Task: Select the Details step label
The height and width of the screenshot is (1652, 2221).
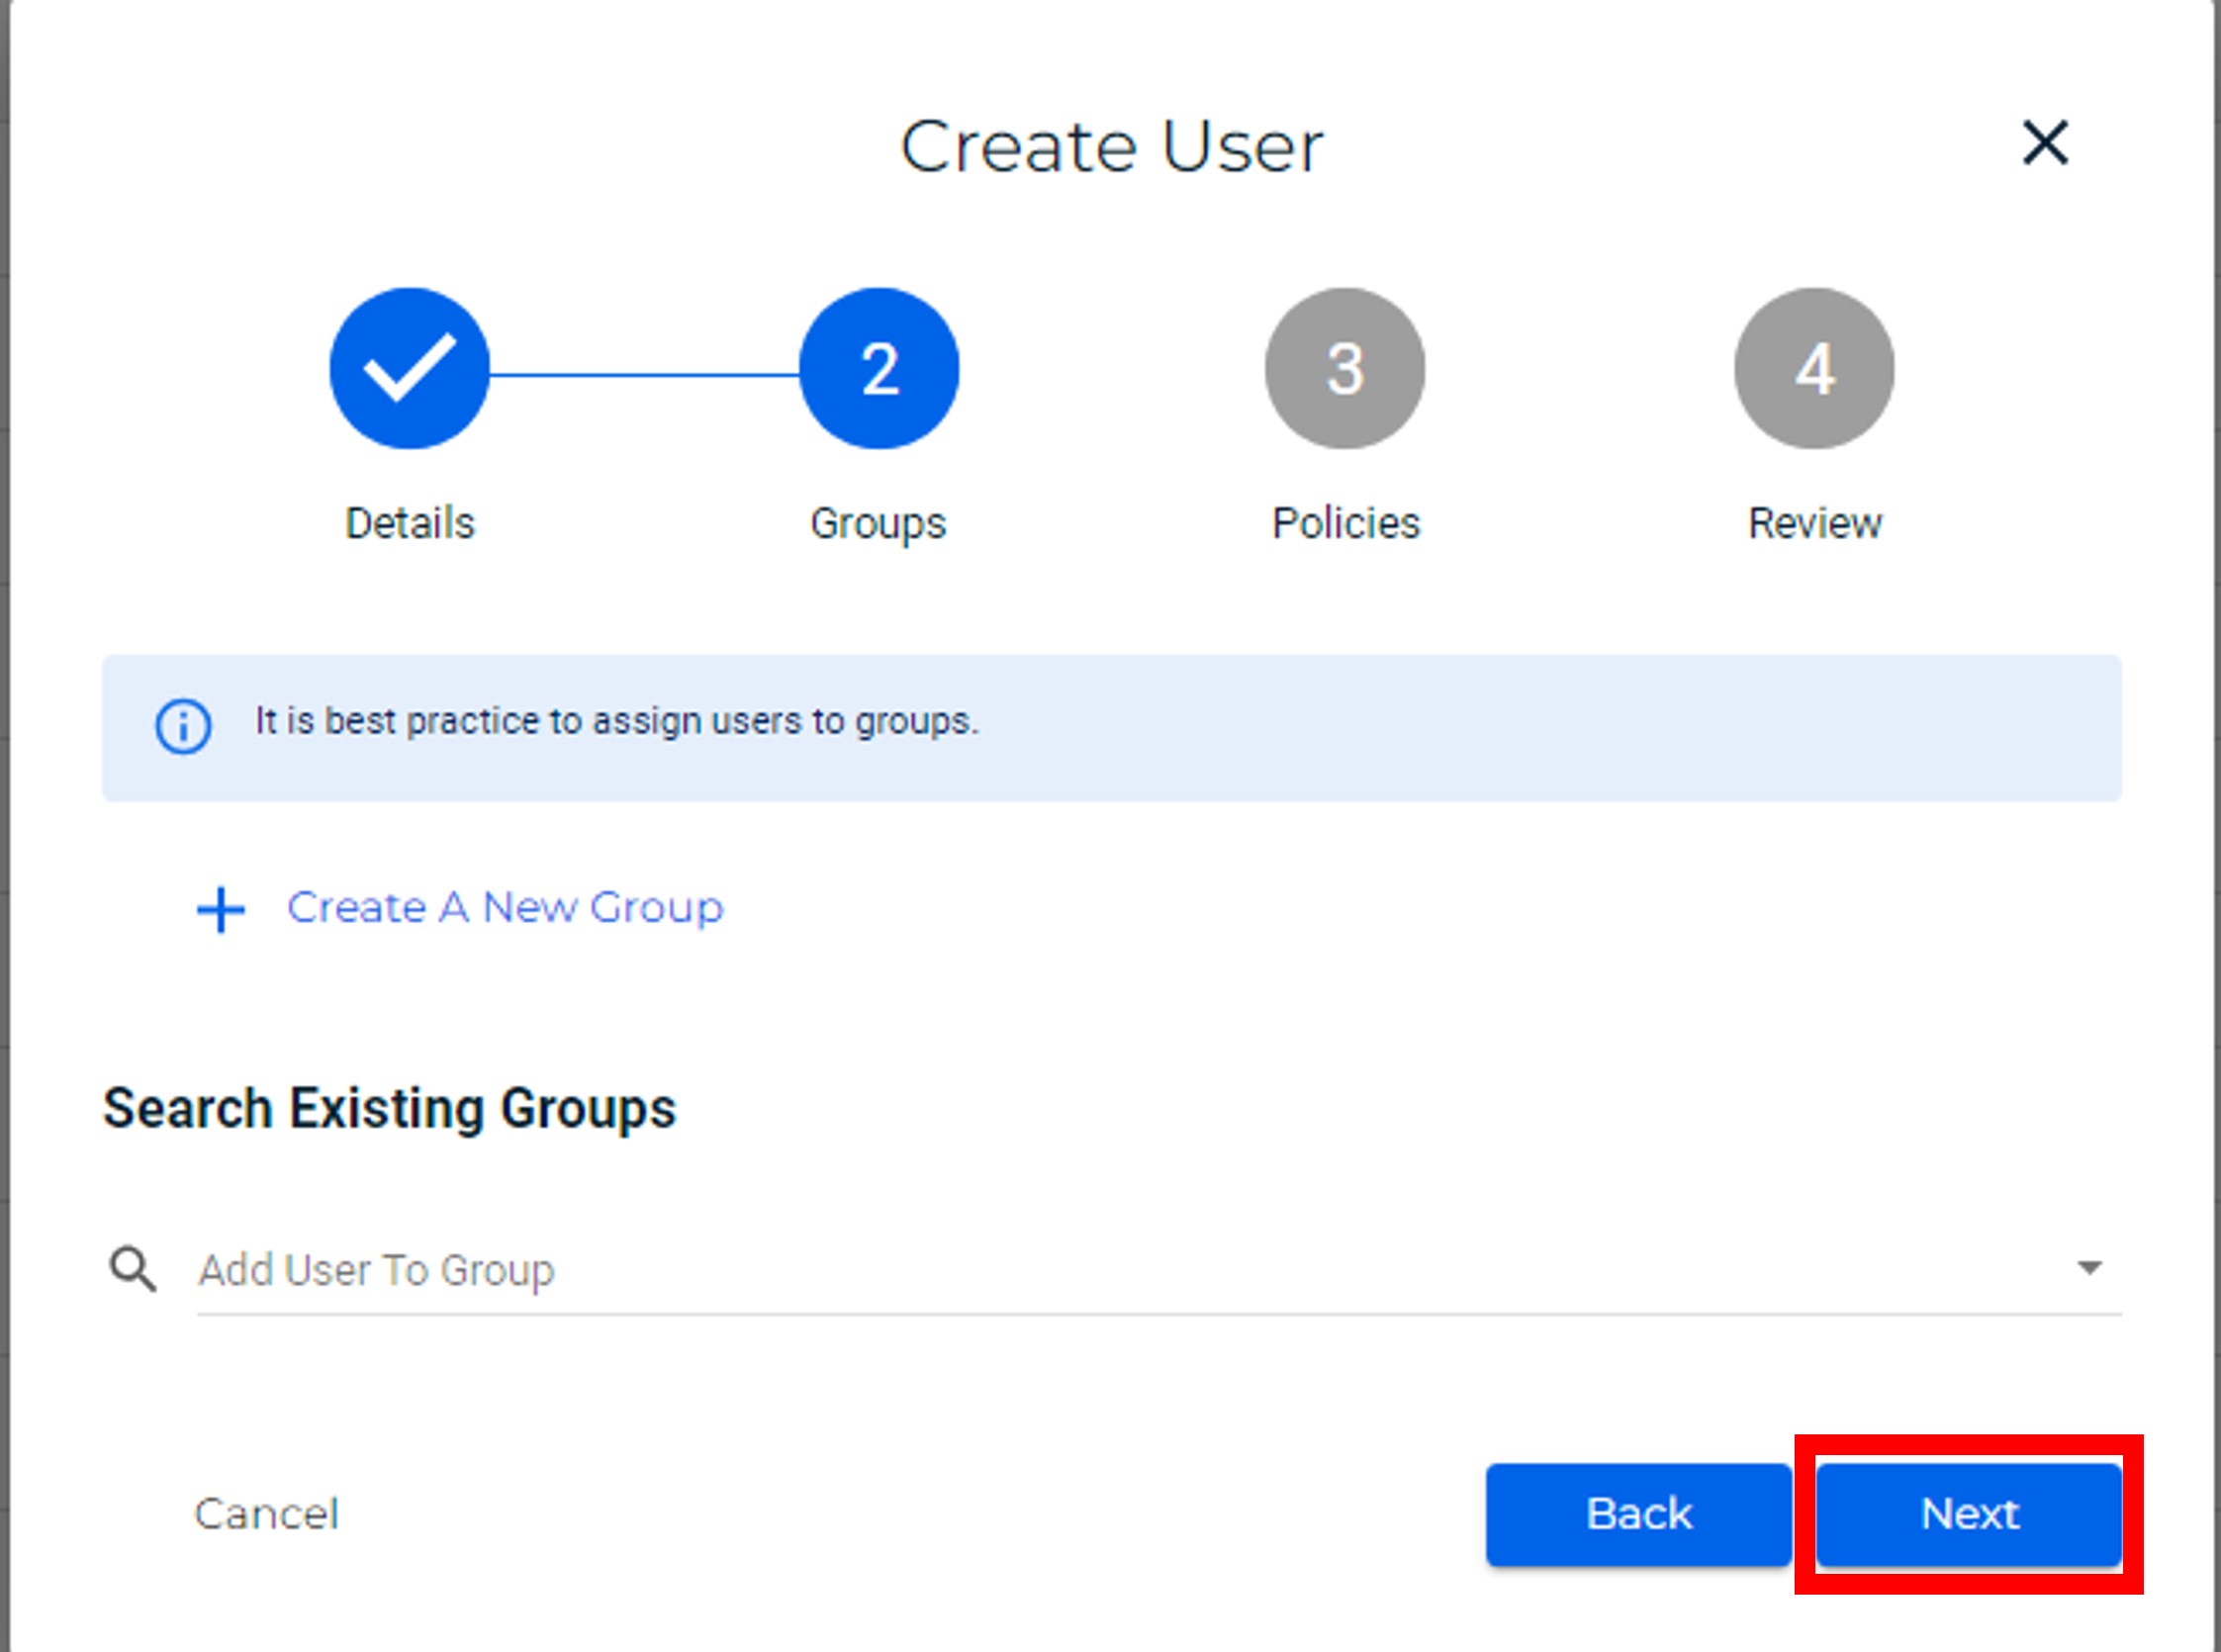Action: point(409,523)
